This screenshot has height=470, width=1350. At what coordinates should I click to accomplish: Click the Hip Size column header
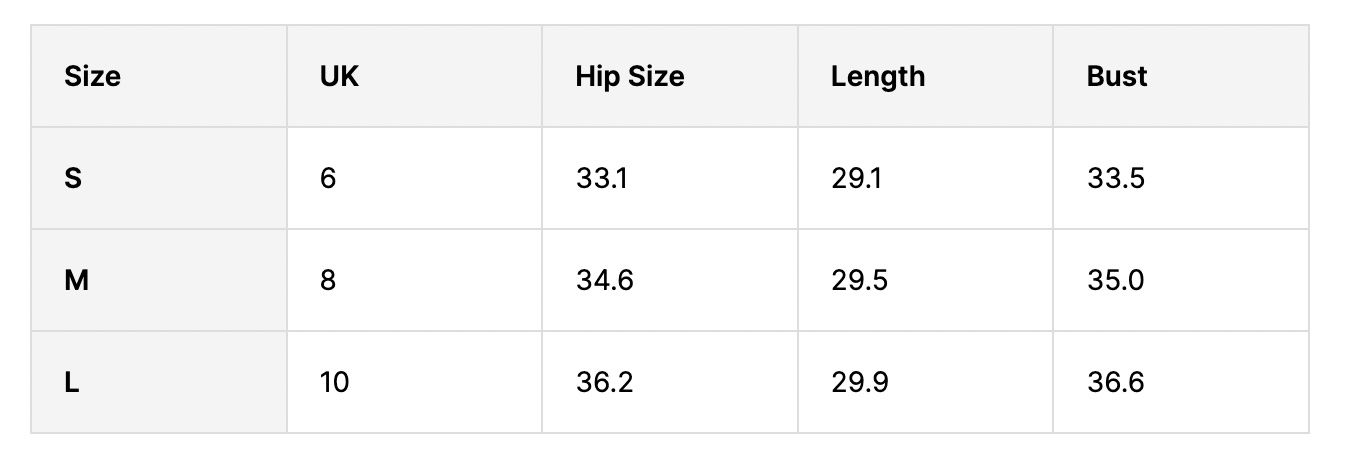pos(630,77)
